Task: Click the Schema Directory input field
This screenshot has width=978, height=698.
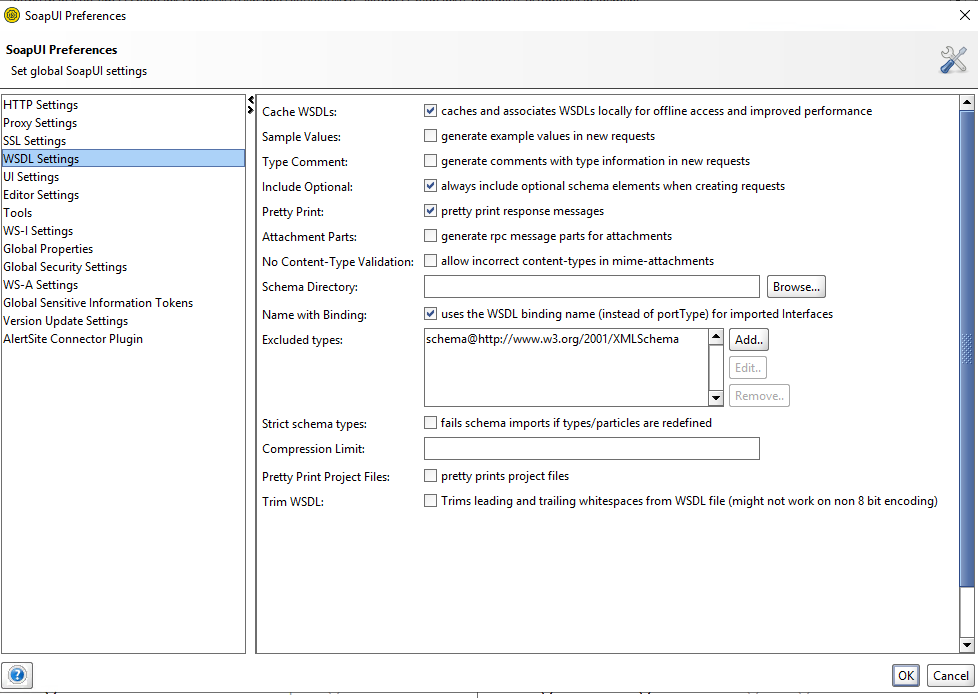Action: [591, 287]
